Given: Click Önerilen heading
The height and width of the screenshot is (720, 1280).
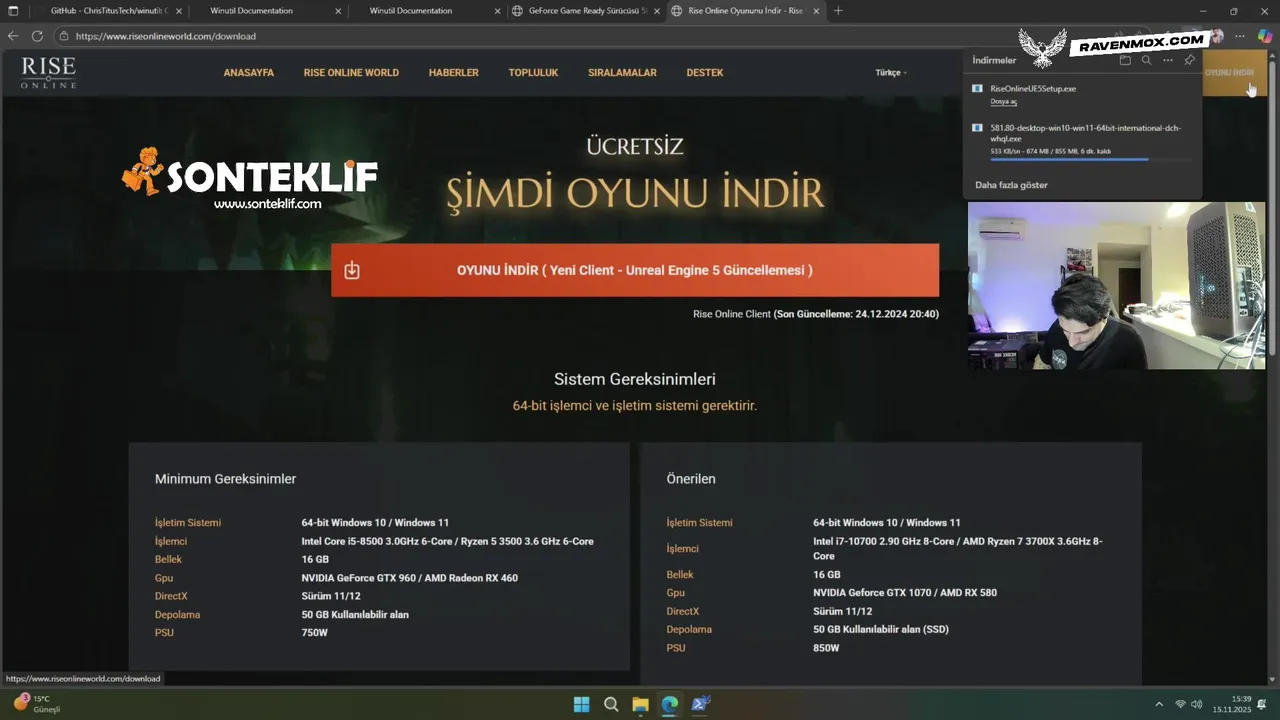Looking at the screenshot, I should pyautogui.click(x=691, y=479).
